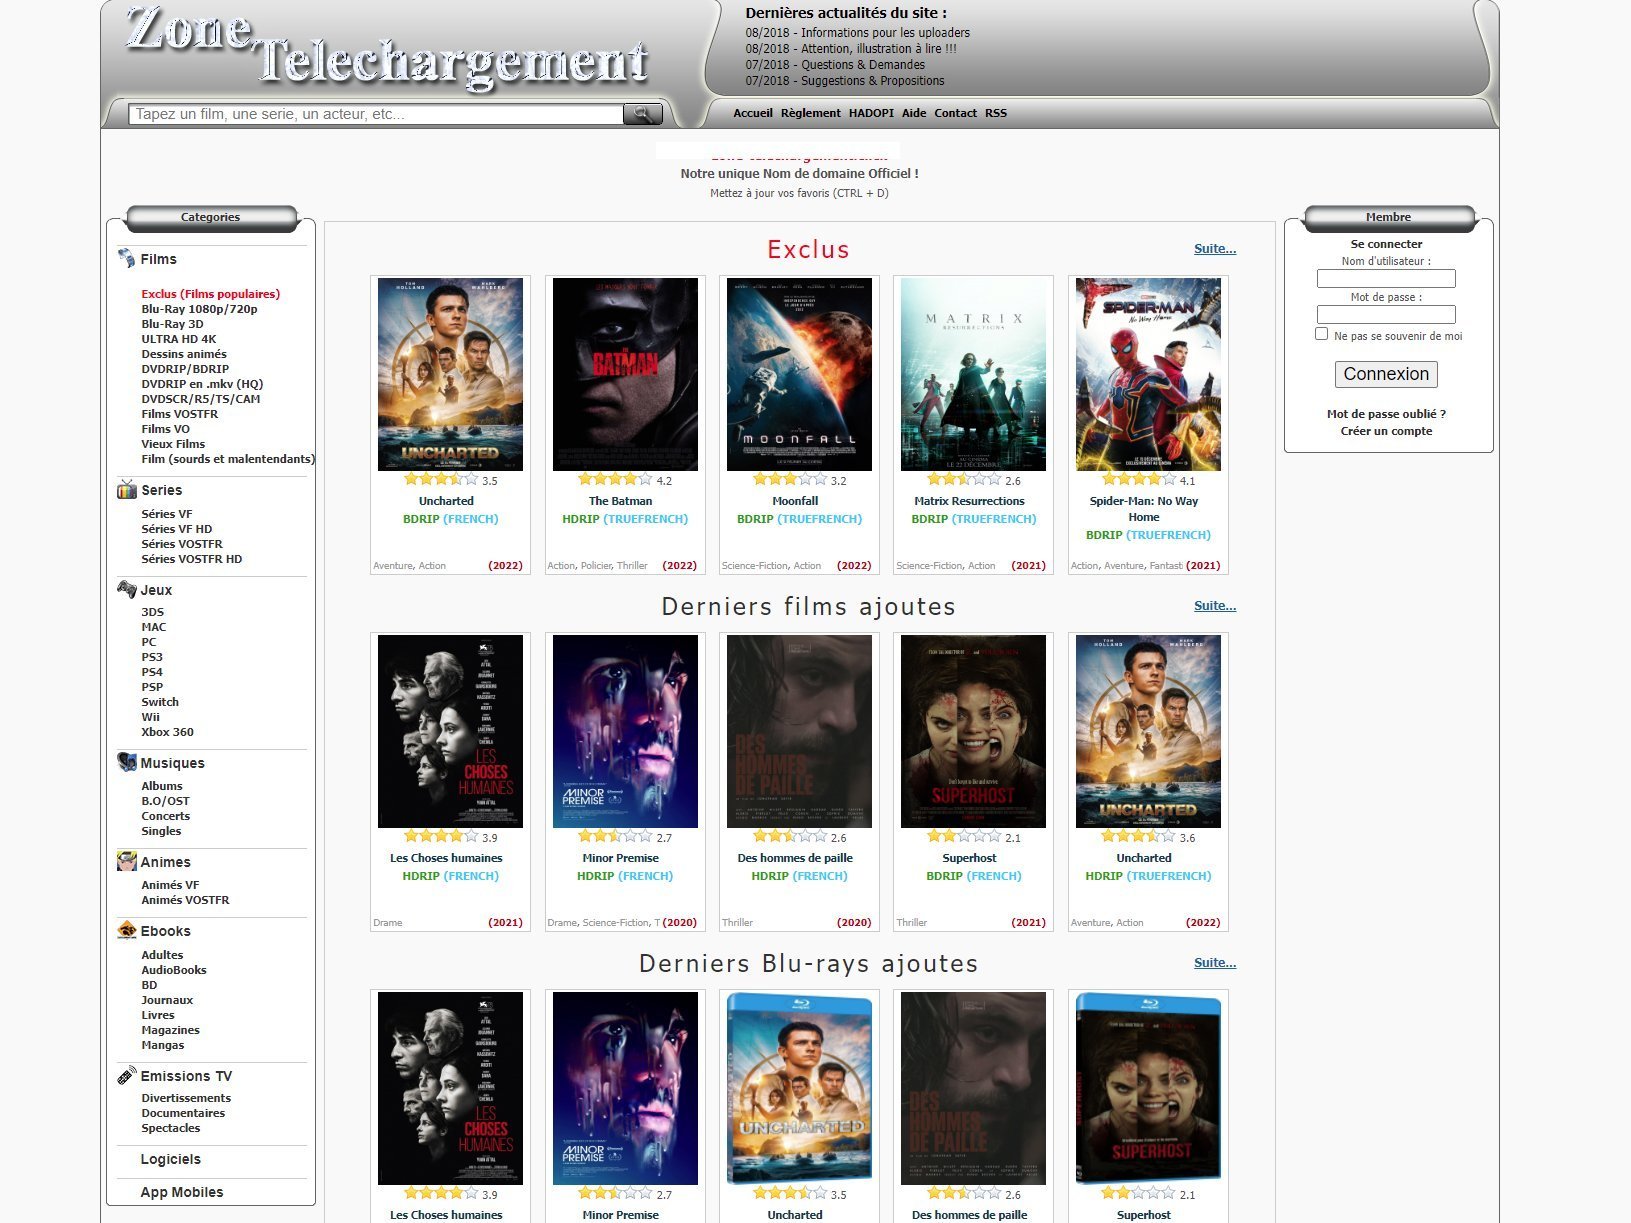Click the Nom d'utilisateur input field

[1386, 279]
